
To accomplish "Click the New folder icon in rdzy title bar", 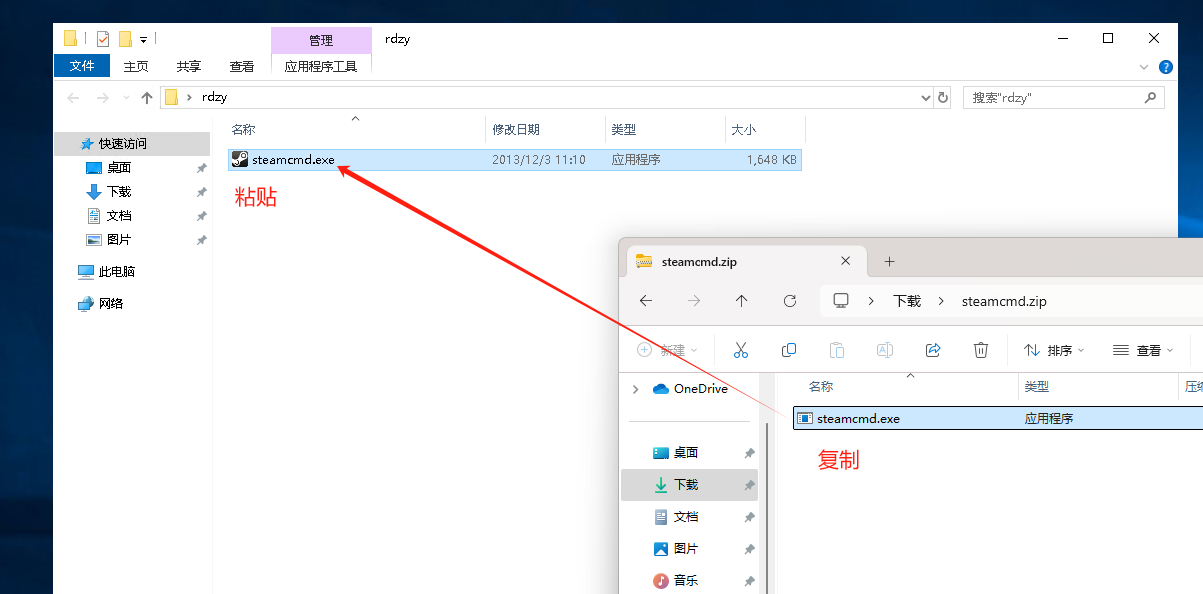I will [x=125, y=39].
